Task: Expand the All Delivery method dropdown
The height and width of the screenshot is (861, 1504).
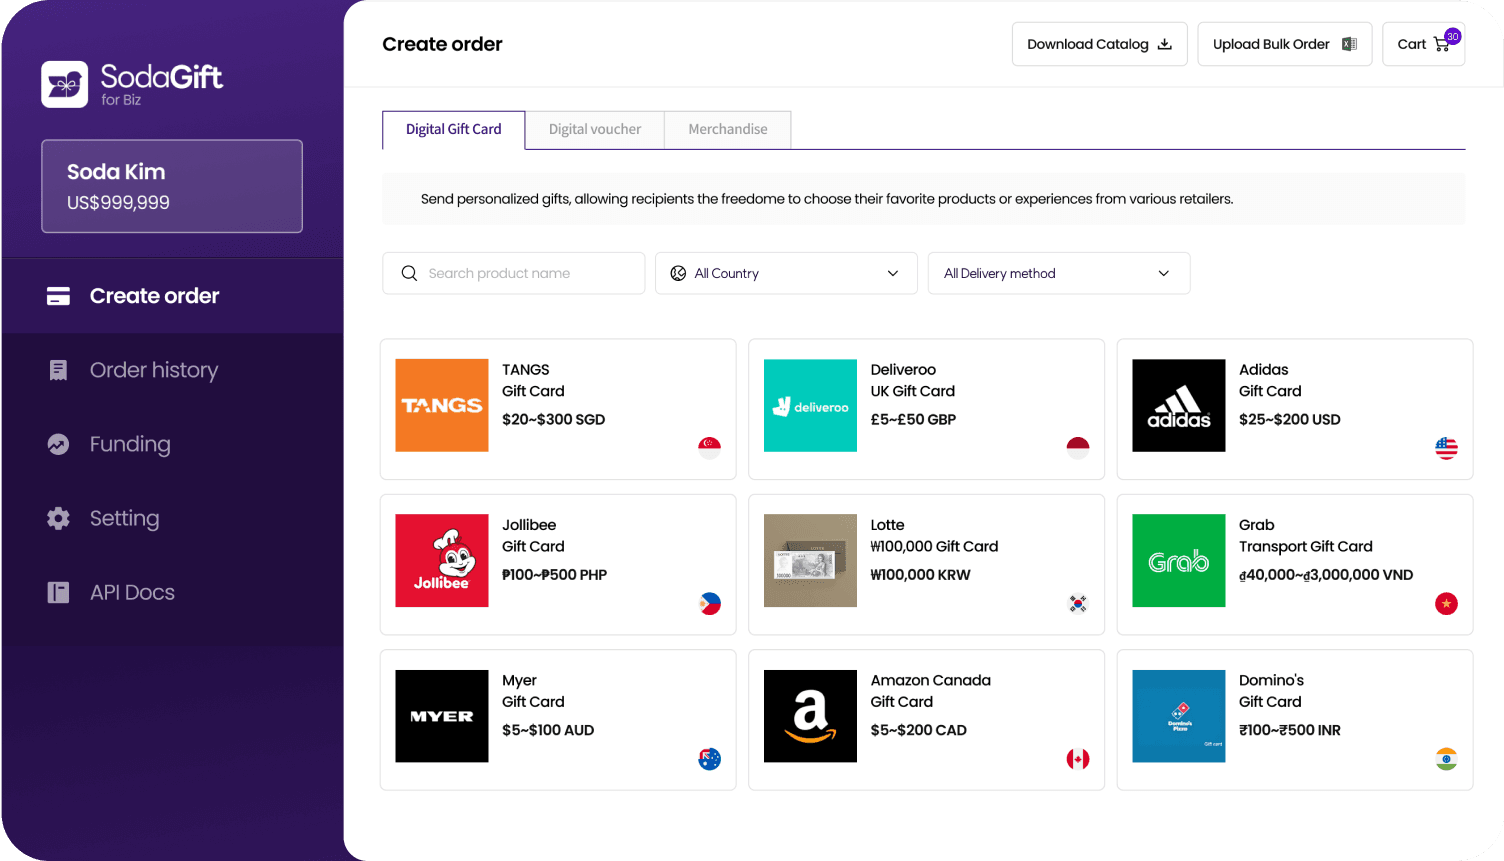Action: [x=1059, y=273]
